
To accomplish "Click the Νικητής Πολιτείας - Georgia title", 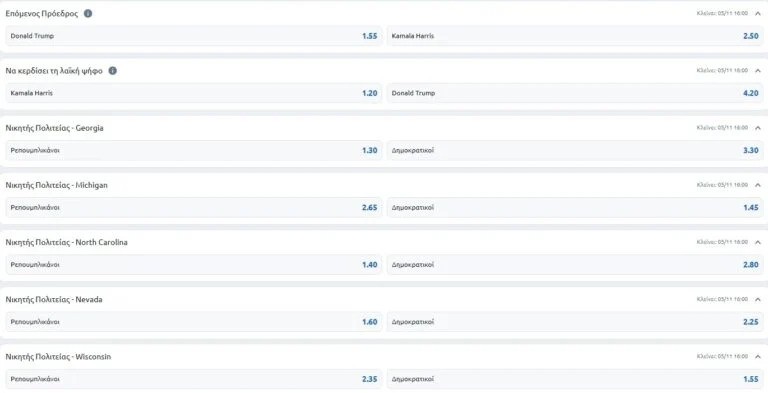I will point(54,128).
